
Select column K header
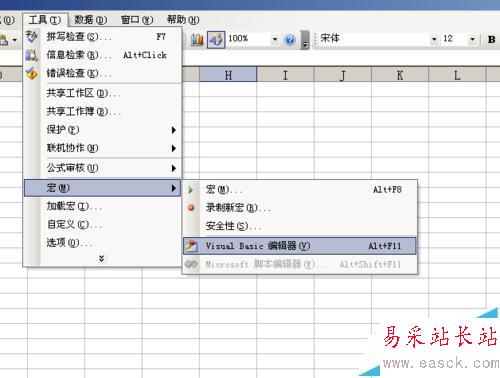400,75
